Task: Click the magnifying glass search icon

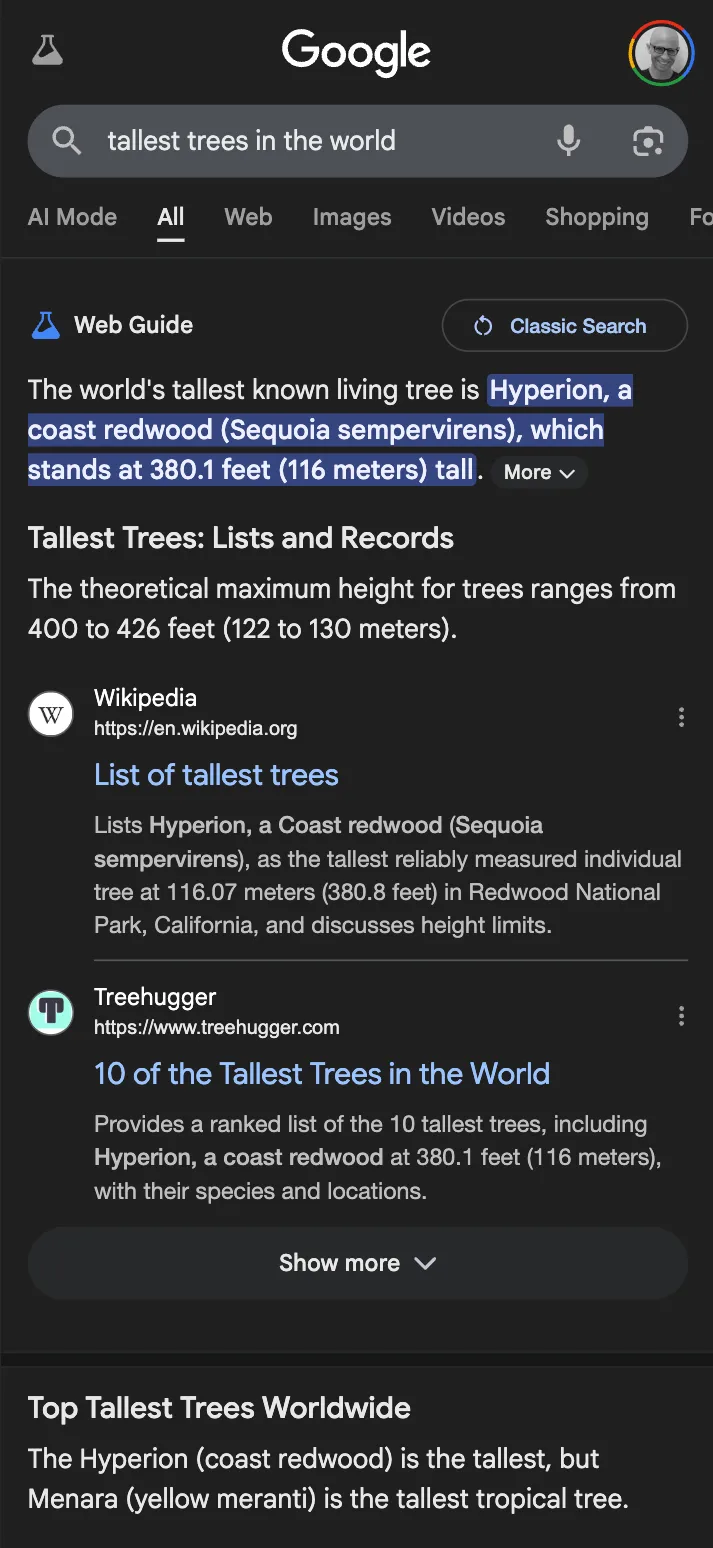Action: tap(67, 141)
